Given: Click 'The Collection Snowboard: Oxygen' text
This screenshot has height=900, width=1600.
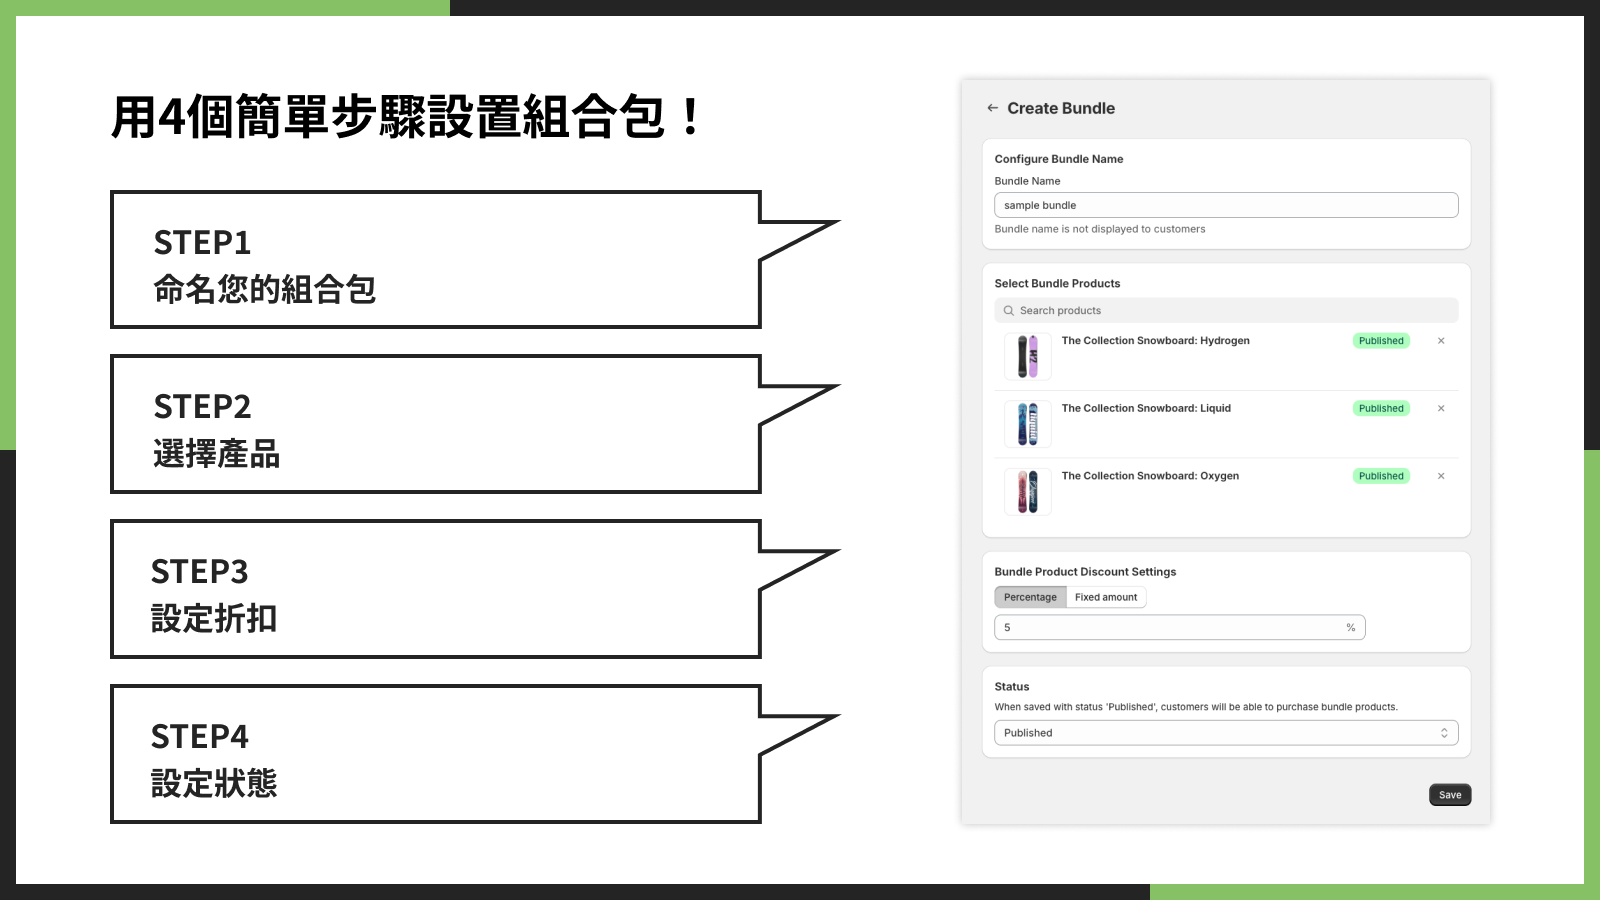Looking at the screenshot, I should coord(1150,476).
